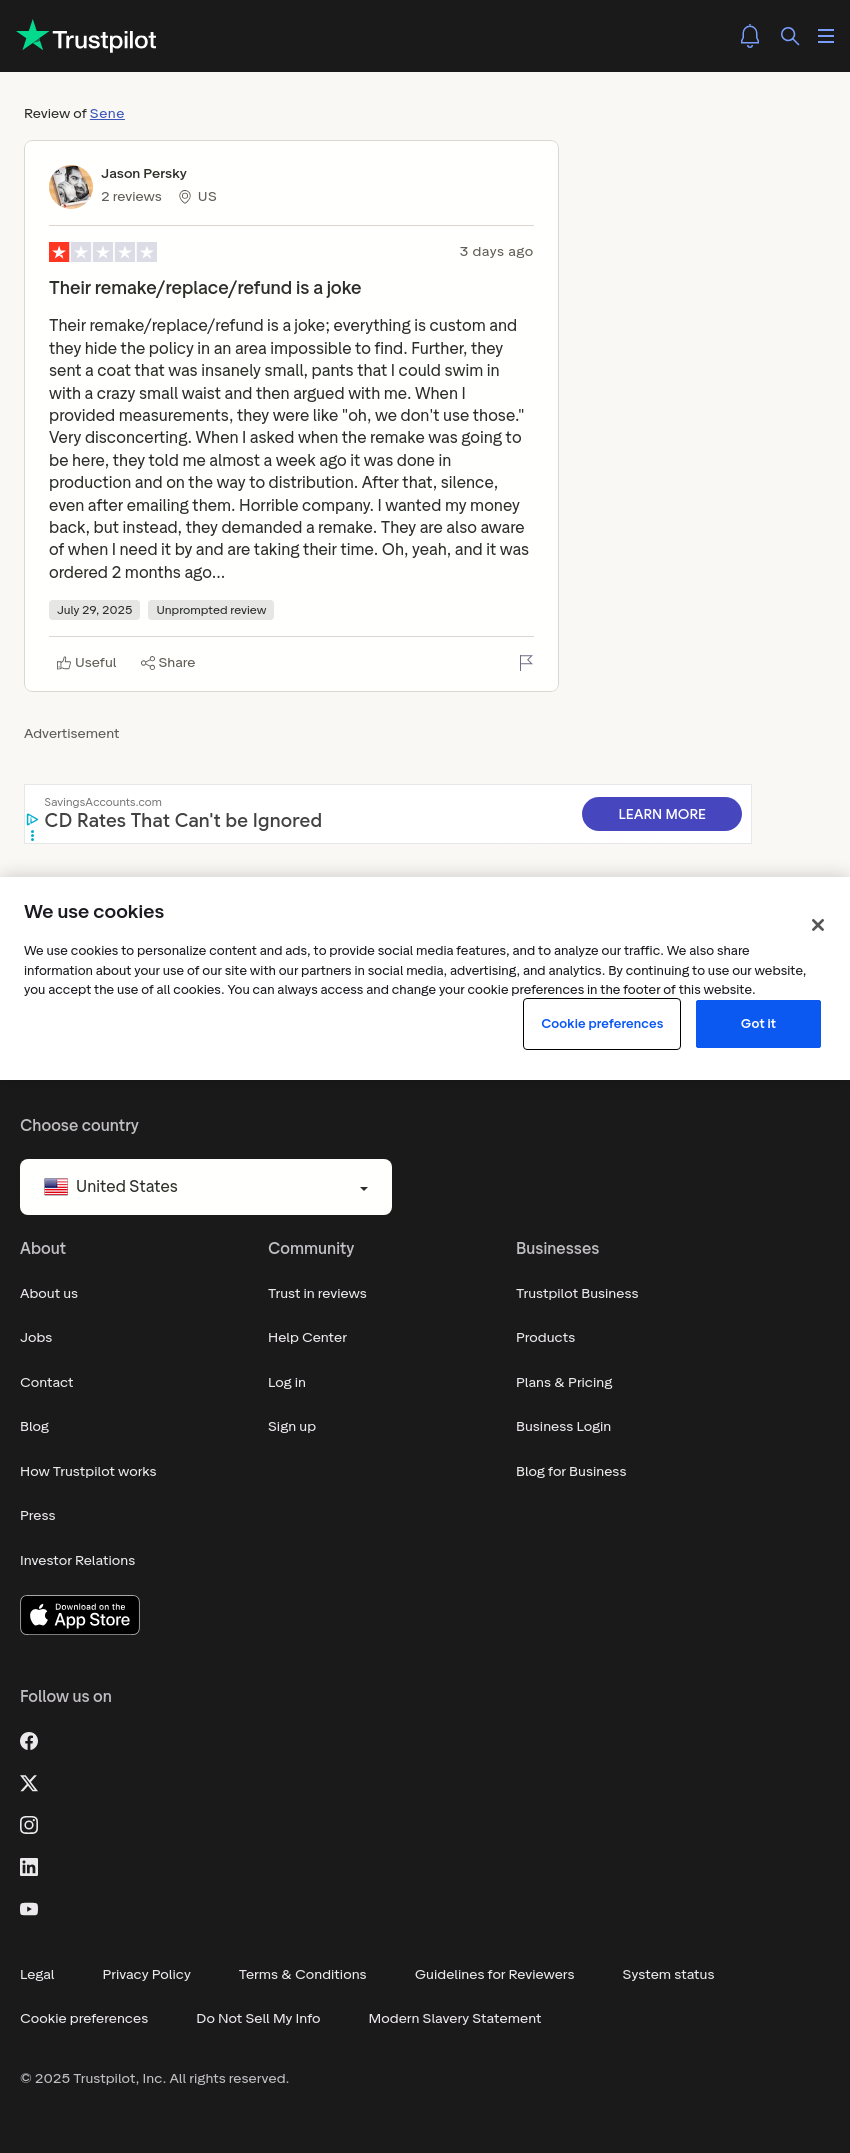Visit the Instagram icon in footer
Viewport: 850px width, 2153px height.
point(29,1825)
